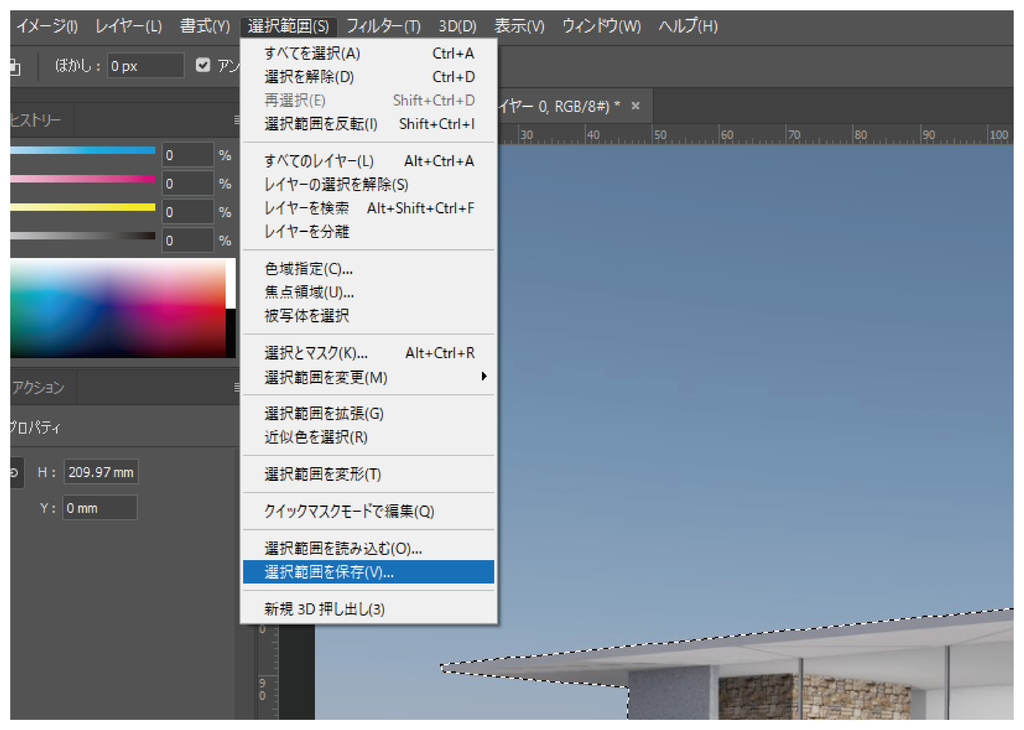This screenshot has height=730, width=1024.
Task: Choose クイックマスクモードで編集(Q) menu entry
Action: [369, 511]
